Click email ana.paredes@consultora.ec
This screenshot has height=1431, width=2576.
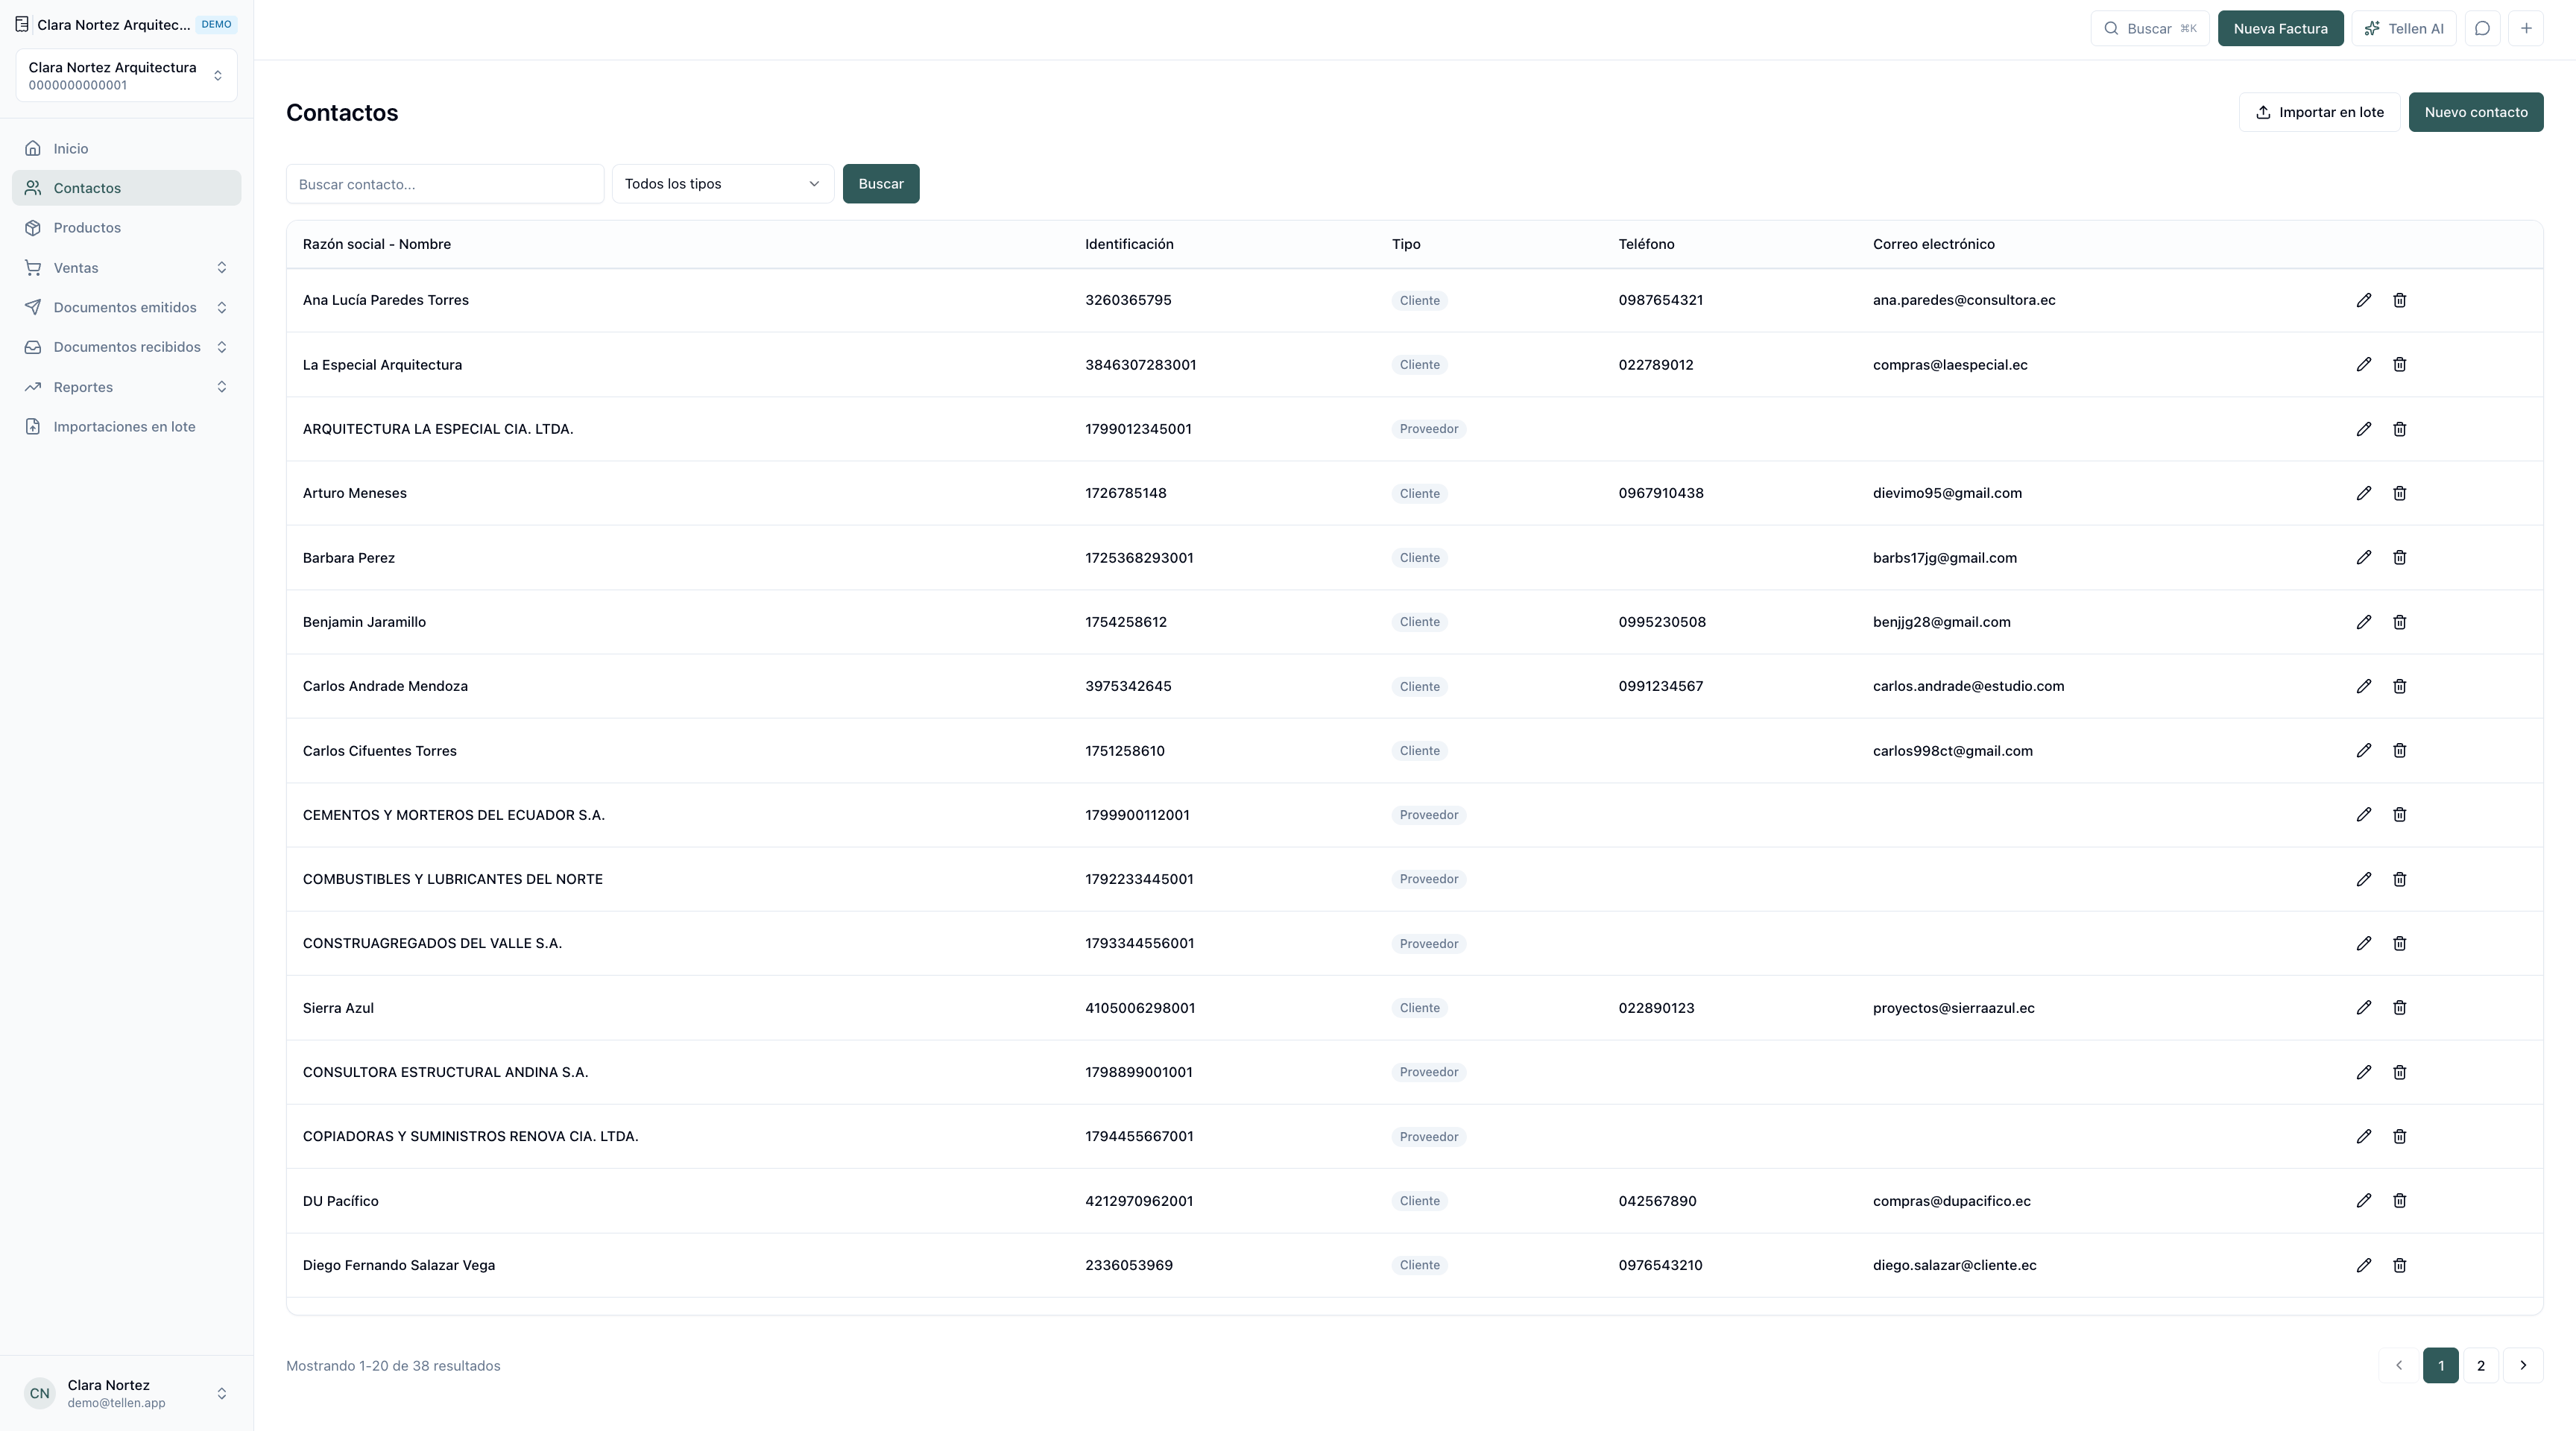[1964, 300]
